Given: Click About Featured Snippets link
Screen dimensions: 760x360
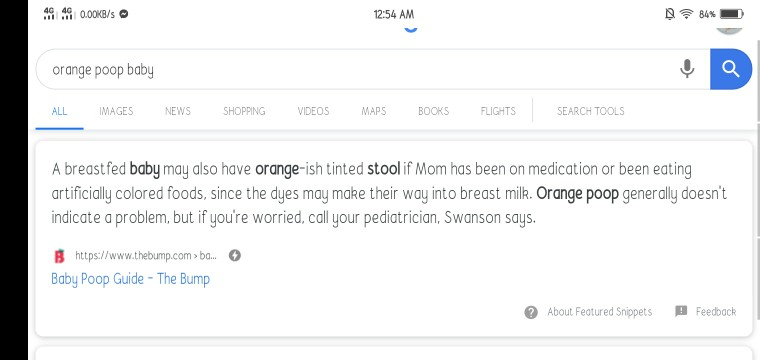Looking at the screenshot, I should click(600, 312).
